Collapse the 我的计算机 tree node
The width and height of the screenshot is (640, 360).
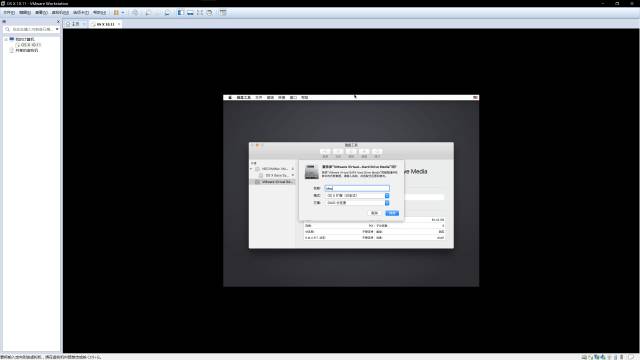[6, 39]
